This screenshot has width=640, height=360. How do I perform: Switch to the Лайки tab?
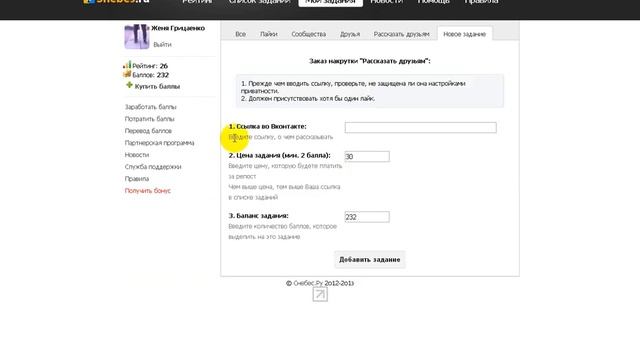pyautogui.click(x=269, y=34)
